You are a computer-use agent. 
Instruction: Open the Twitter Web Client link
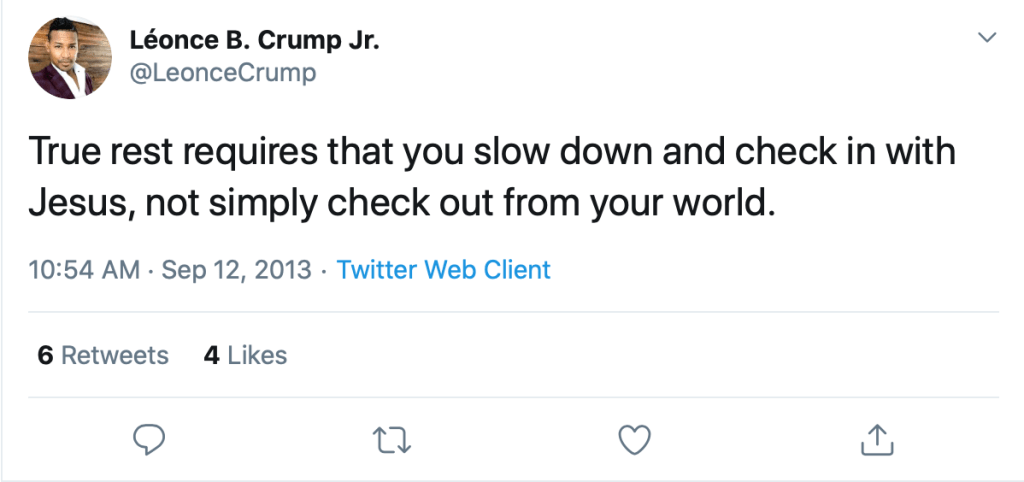443,270
